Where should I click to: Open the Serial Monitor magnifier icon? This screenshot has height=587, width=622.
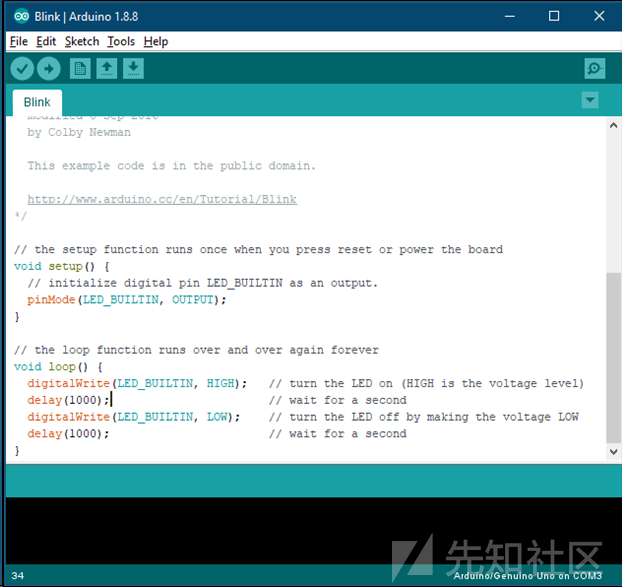595,69
